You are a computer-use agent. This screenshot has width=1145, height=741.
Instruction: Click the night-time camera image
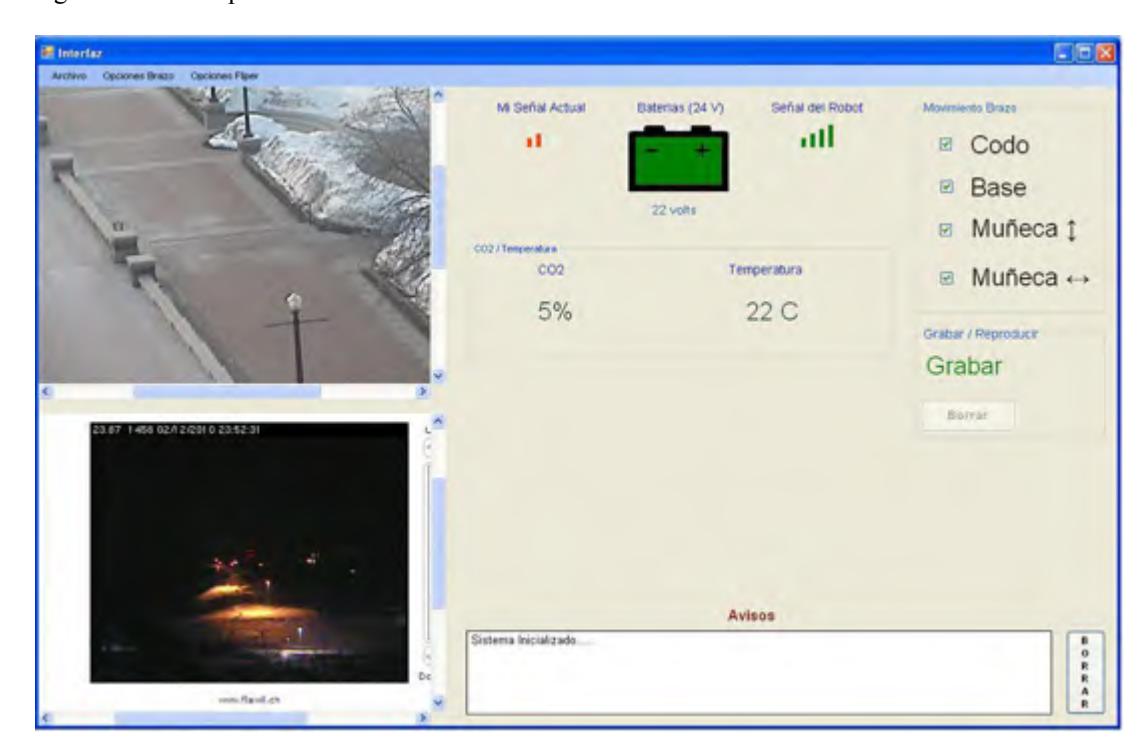tap(249, 553)
